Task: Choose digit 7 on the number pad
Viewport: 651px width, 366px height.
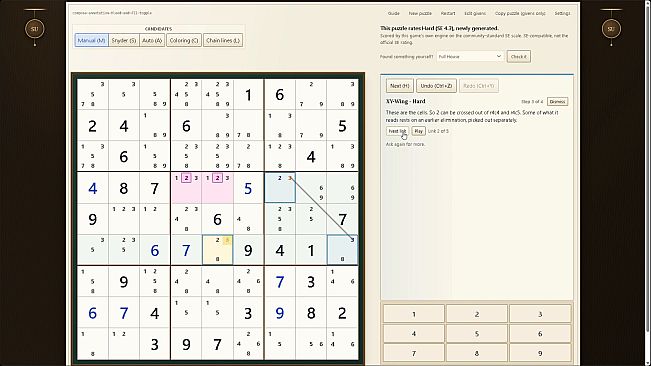Action: pos(414,354)
